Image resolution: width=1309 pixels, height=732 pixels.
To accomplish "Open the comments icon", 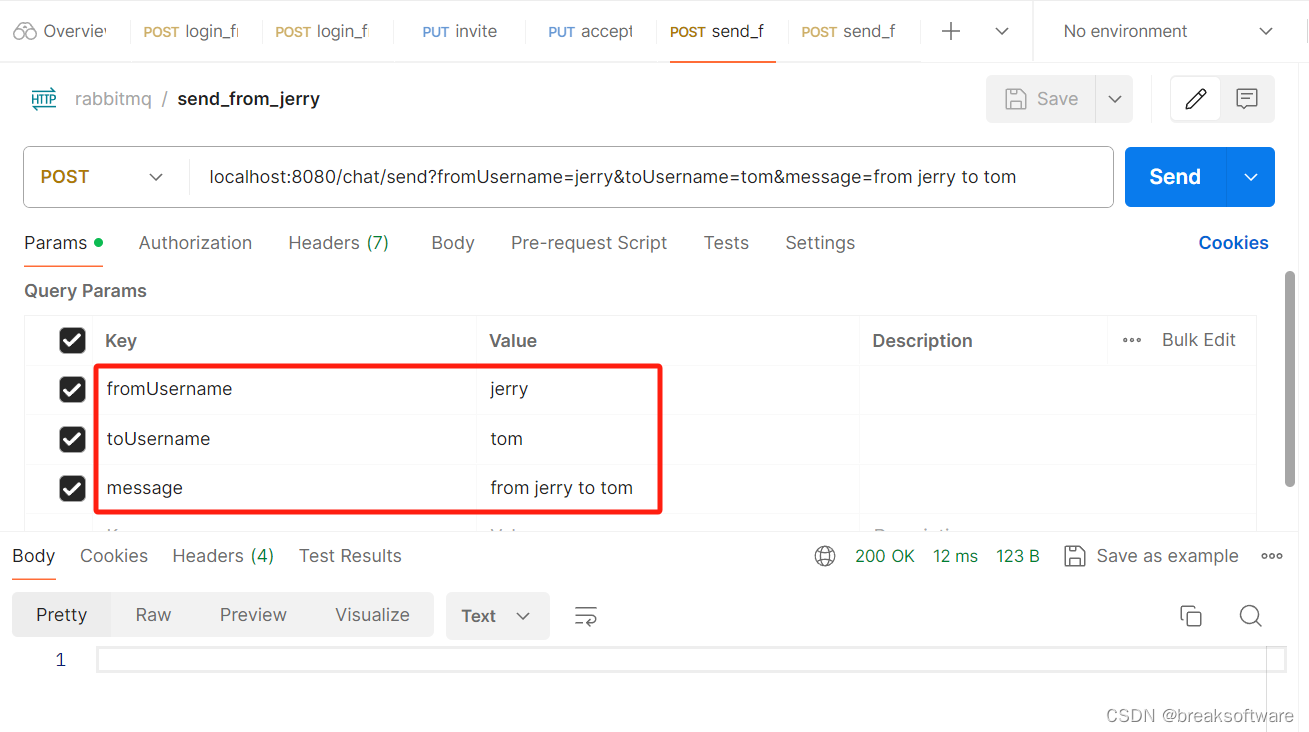I will tap(1246, 99).
